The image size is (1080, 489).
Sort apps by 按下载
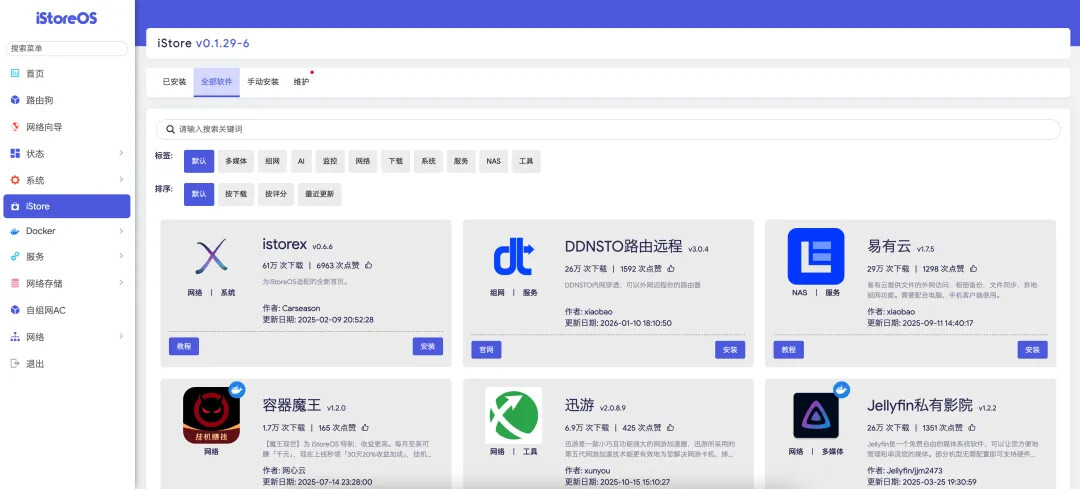(x=235, y=194)
